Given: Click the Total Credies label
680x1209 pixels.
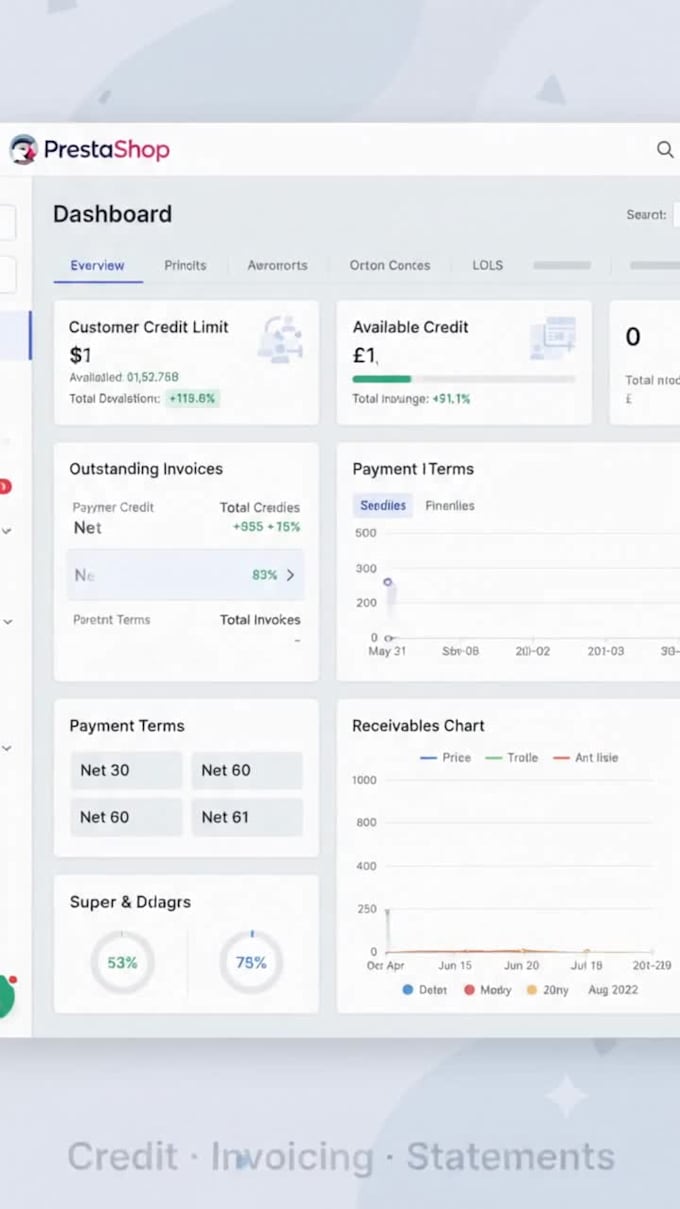Looking at the screenshot, I should click(x=260, y=508).
